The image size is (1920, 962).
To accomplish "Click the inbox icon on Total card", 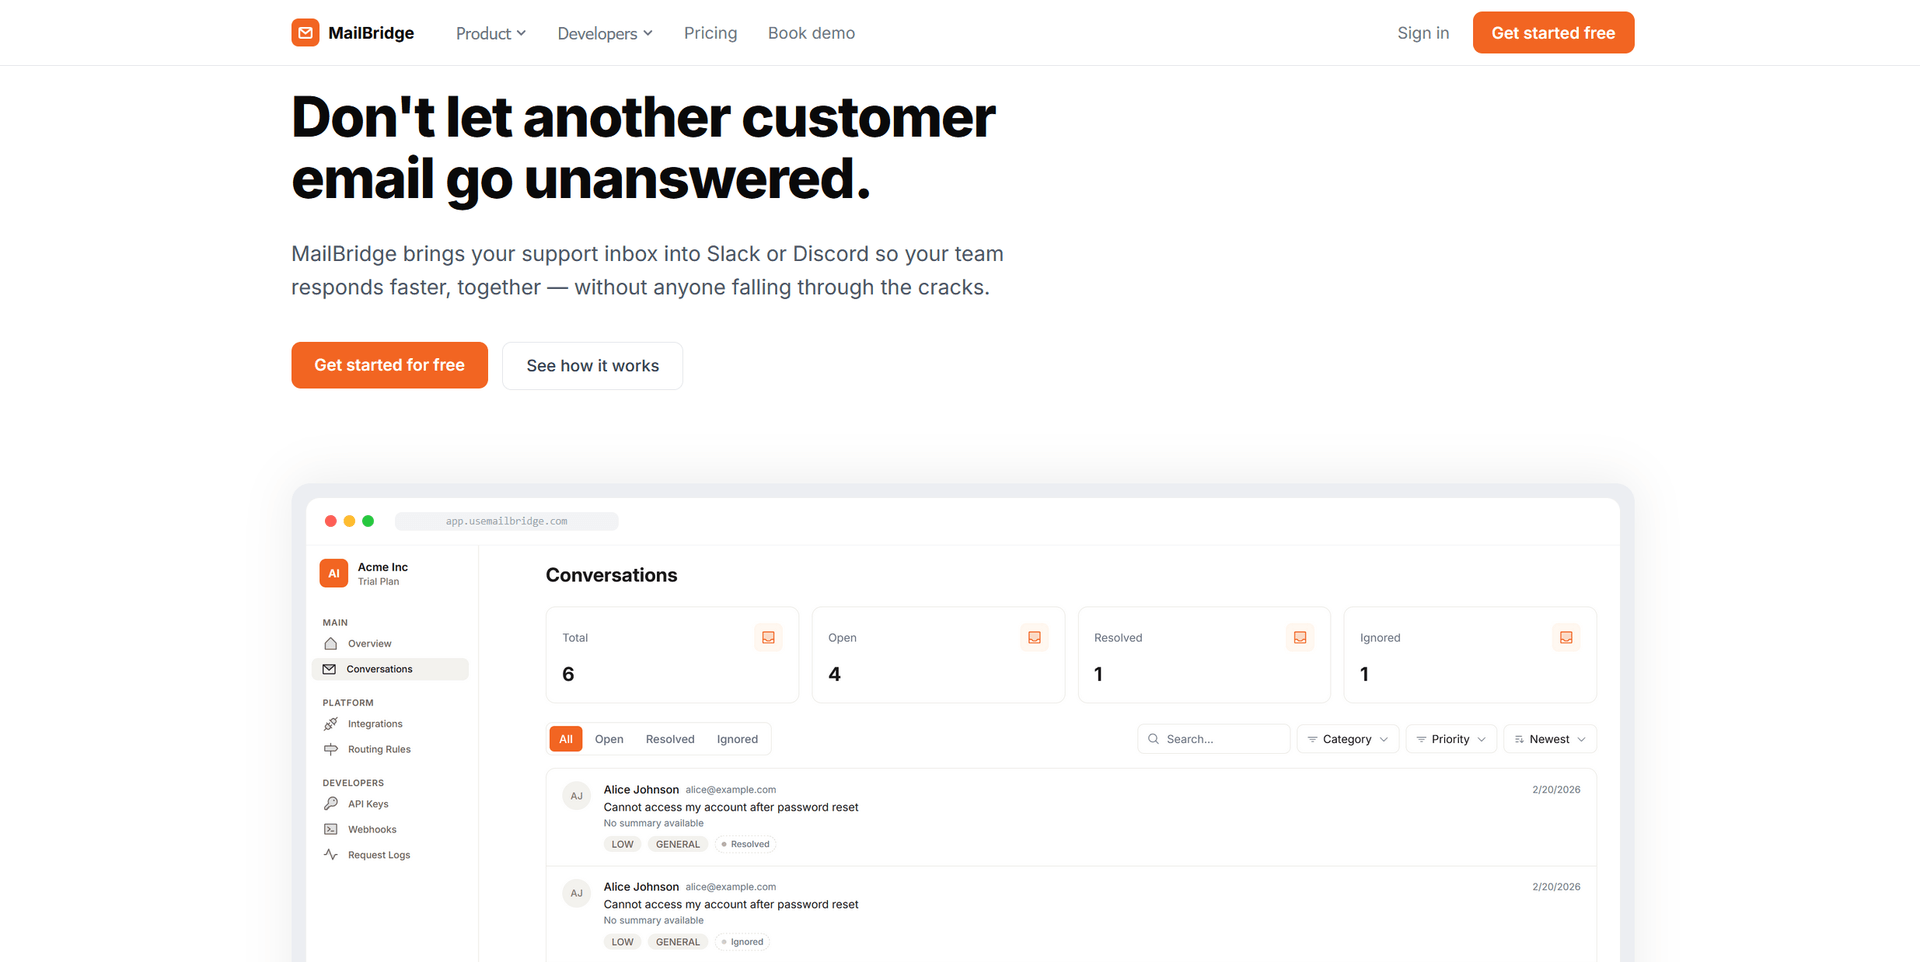I will click(x=768, y=638).
